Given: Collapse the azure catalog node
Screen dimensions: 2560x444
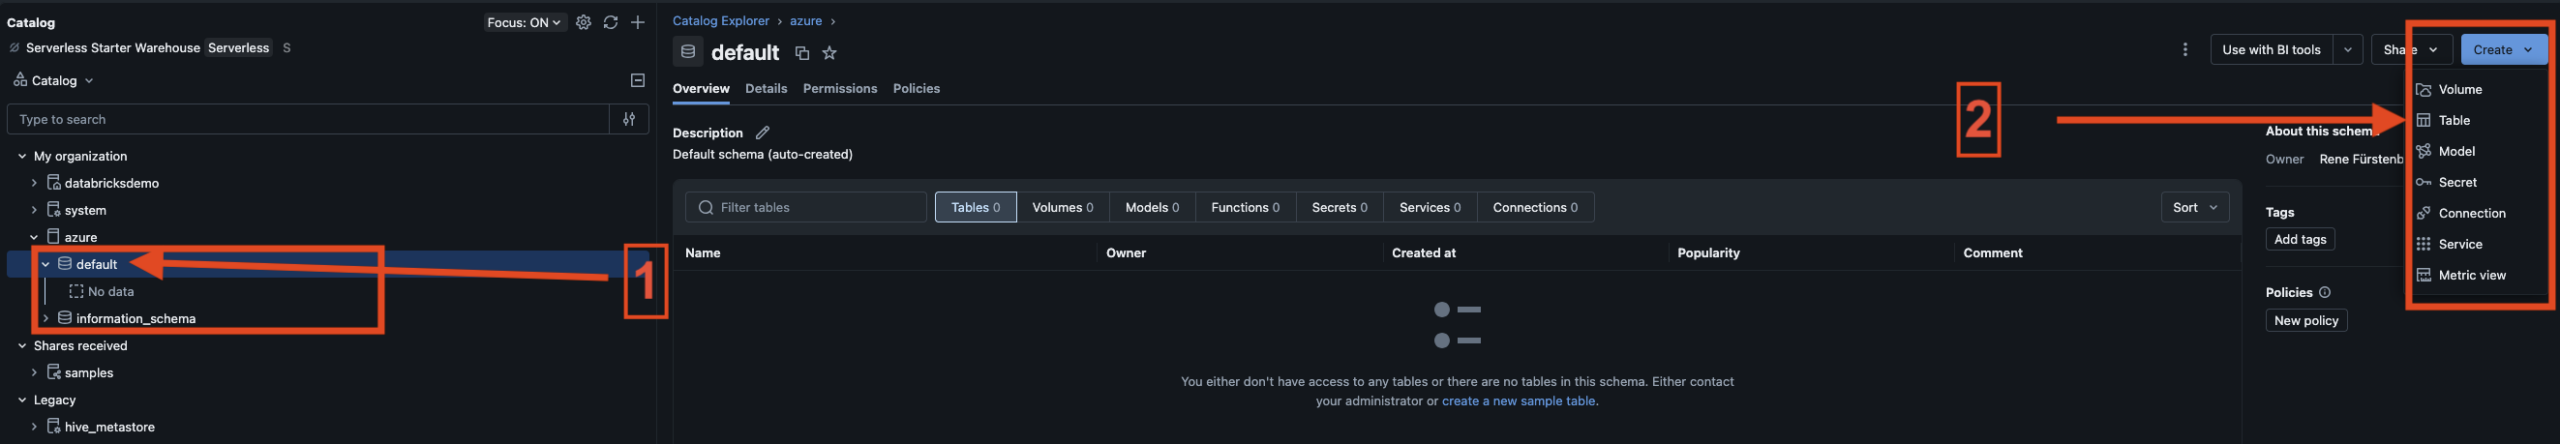Looking at the screenshot, I should click(34, 237).
